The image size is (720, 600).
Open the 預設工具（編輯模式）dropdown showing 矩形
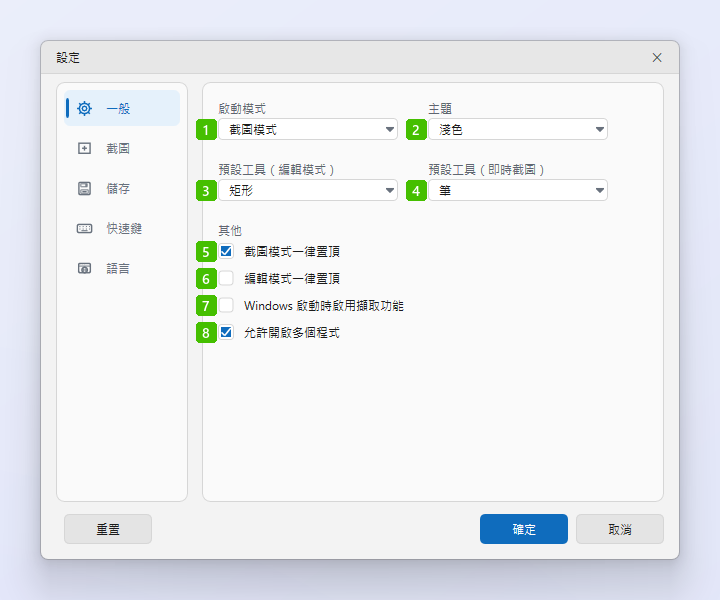point(308,190)
